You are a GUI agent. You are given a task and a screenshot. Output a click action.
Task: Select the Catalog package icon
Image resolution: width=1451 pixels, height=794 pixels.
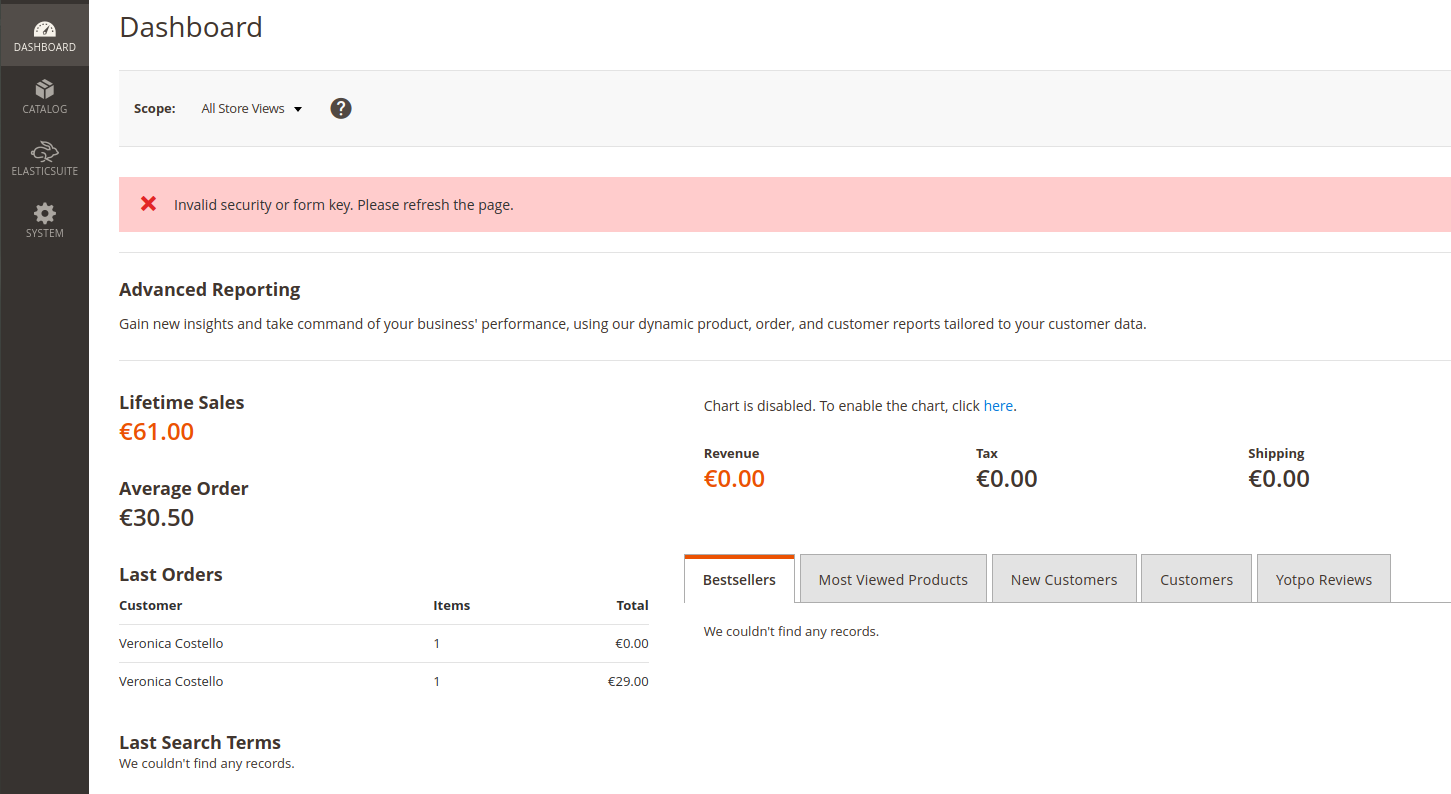[x=45, y=89]
